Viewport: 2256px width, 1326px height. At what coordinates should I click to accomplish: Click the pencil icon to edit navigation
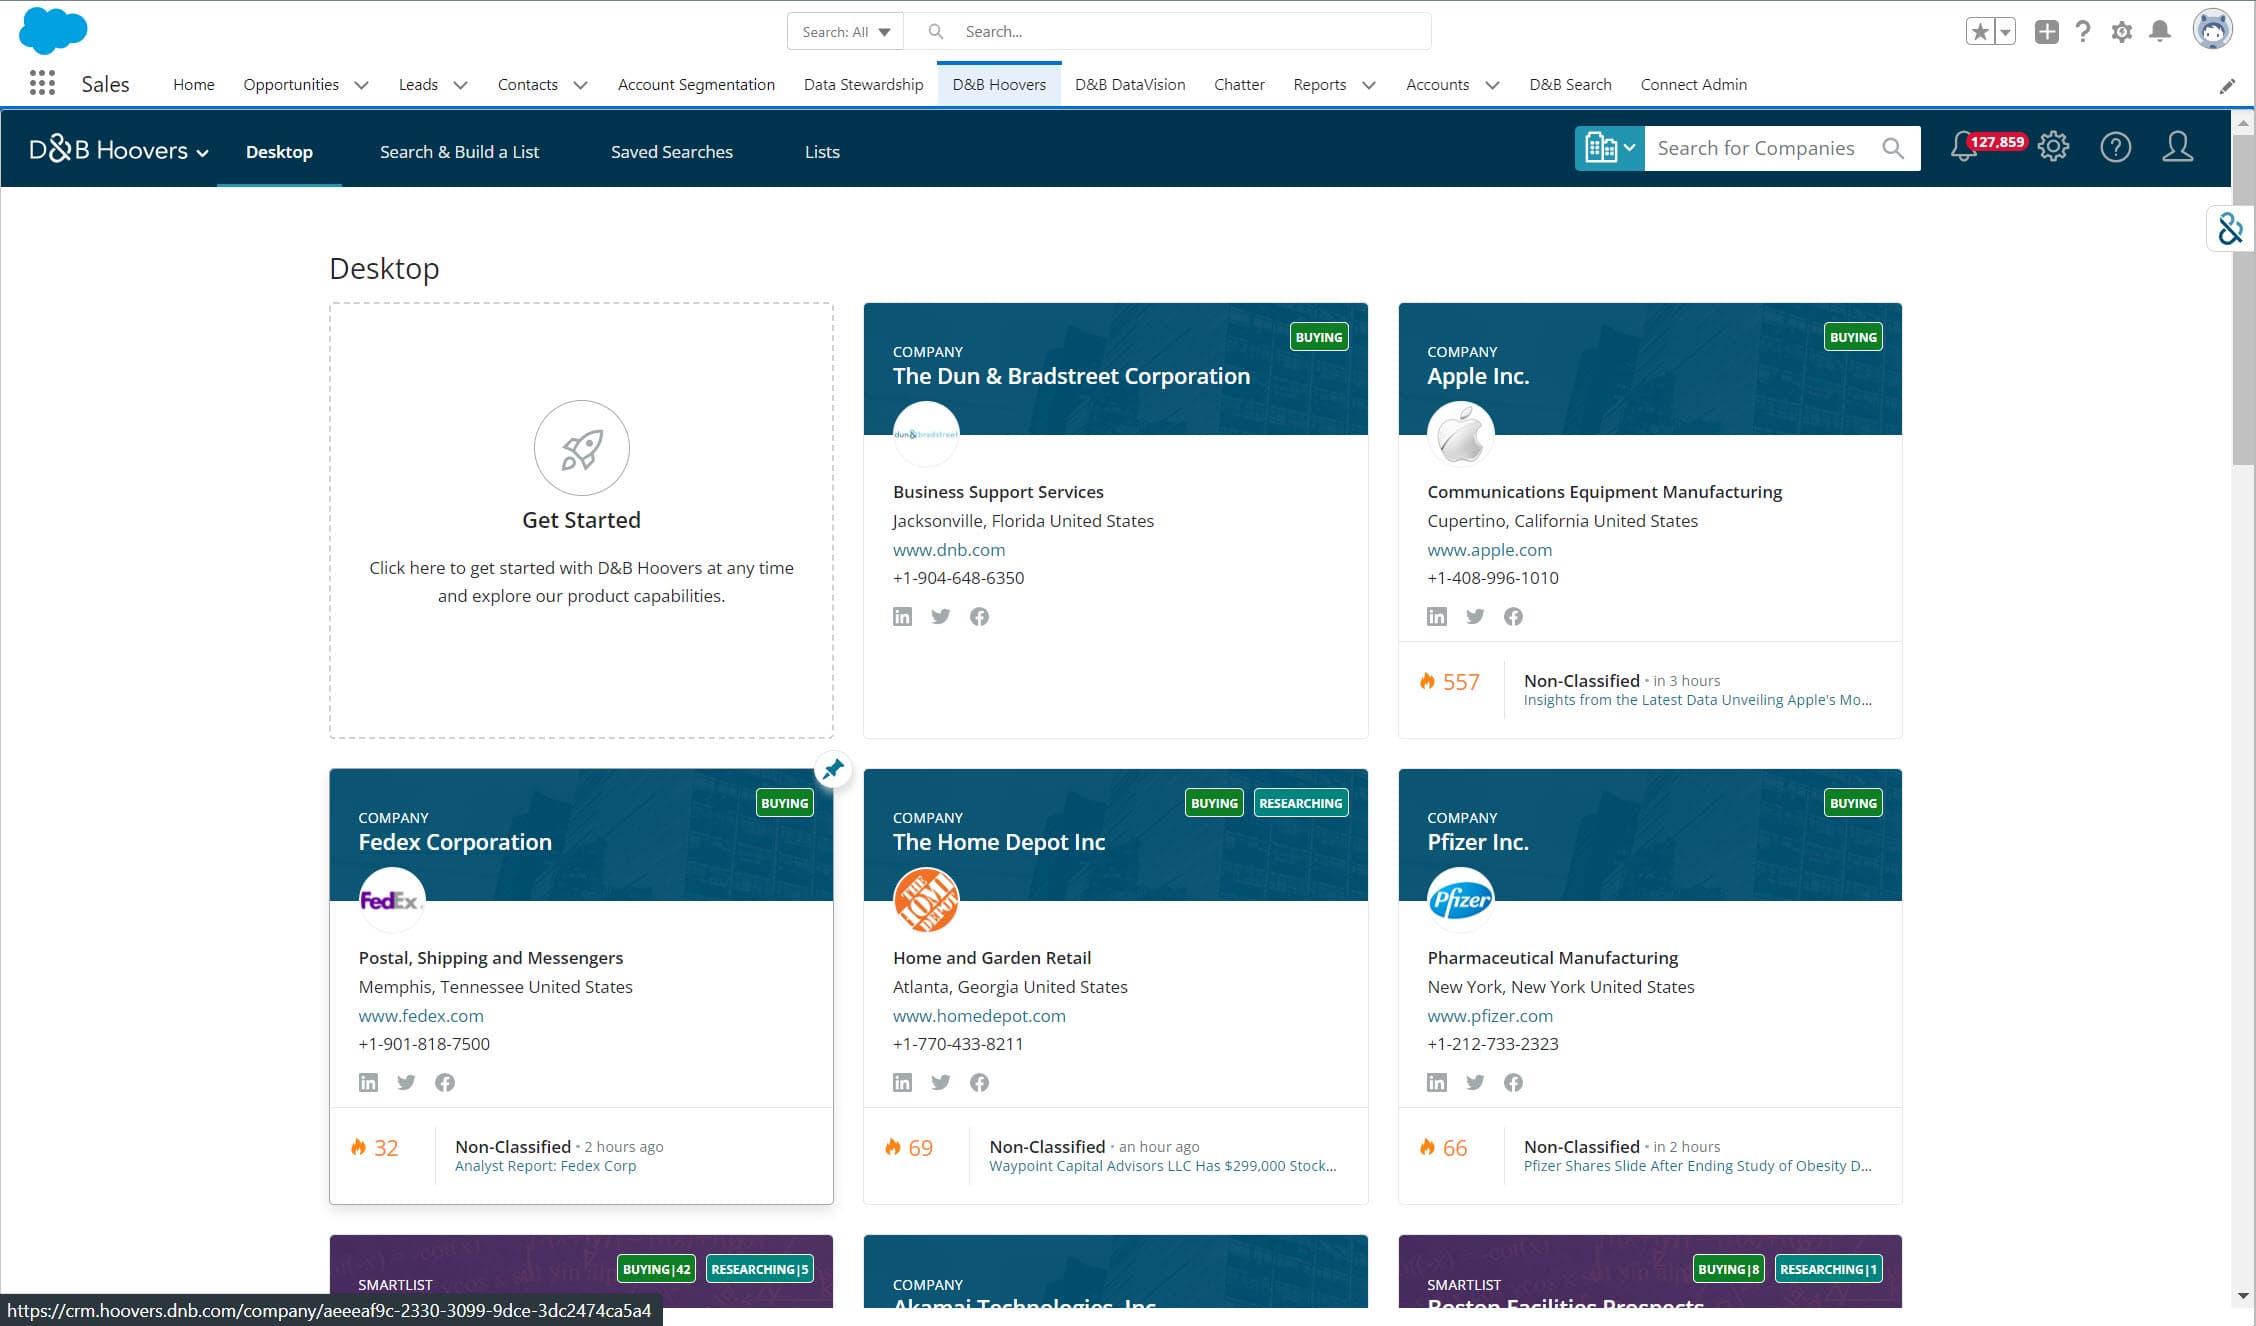(2227, 86)
